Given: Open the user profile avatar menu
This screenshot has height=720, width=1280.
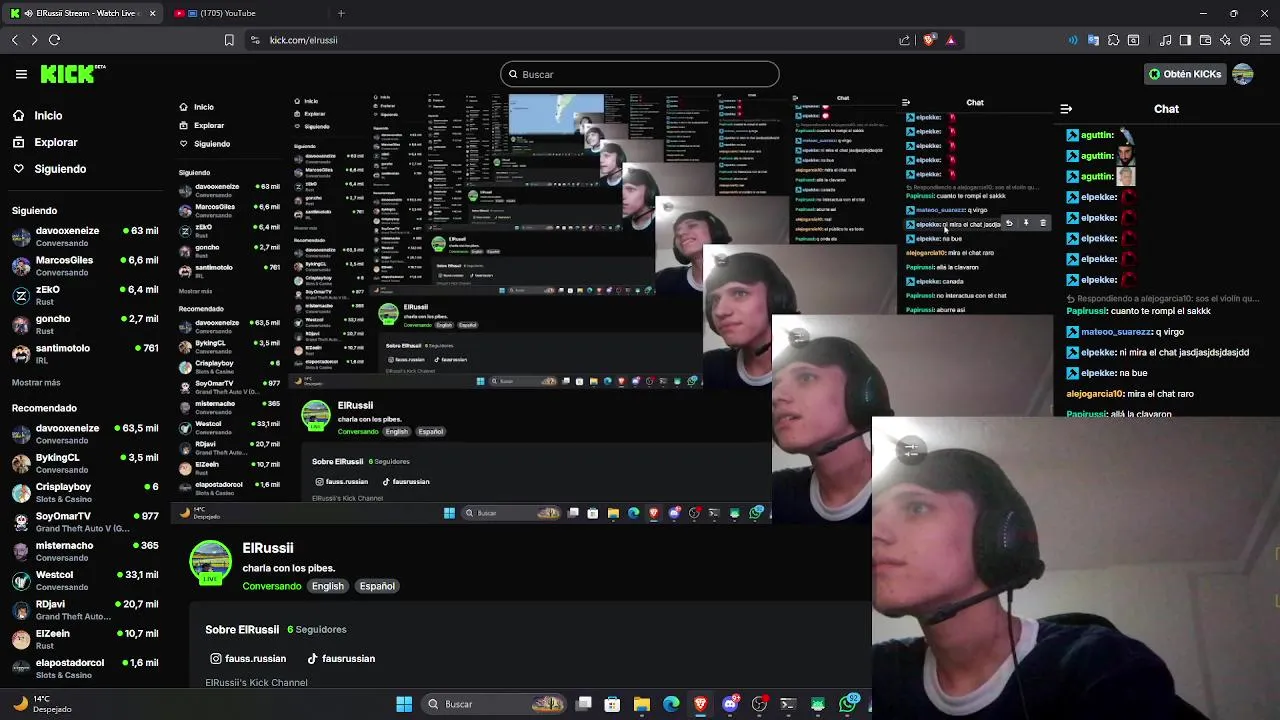Looking at the screenshot, I should pyautogui.click(x=1243, y=74).
